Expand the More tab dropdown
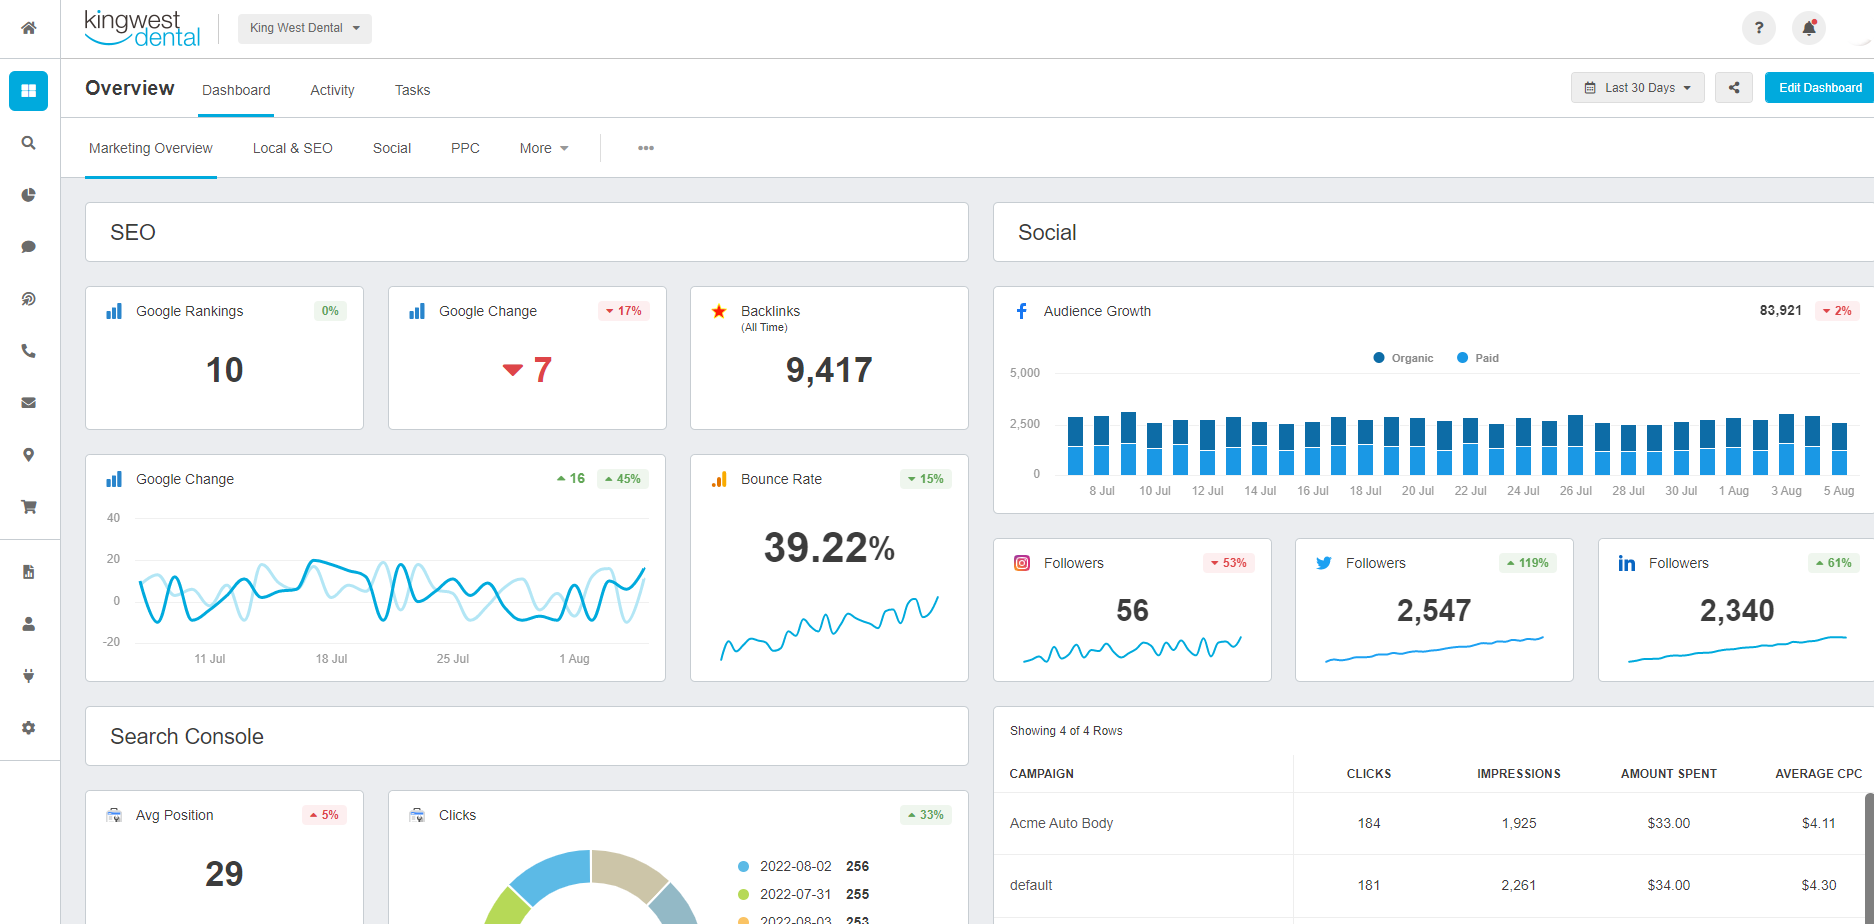This screenshot has width=1874, height=924. [543, 148]
